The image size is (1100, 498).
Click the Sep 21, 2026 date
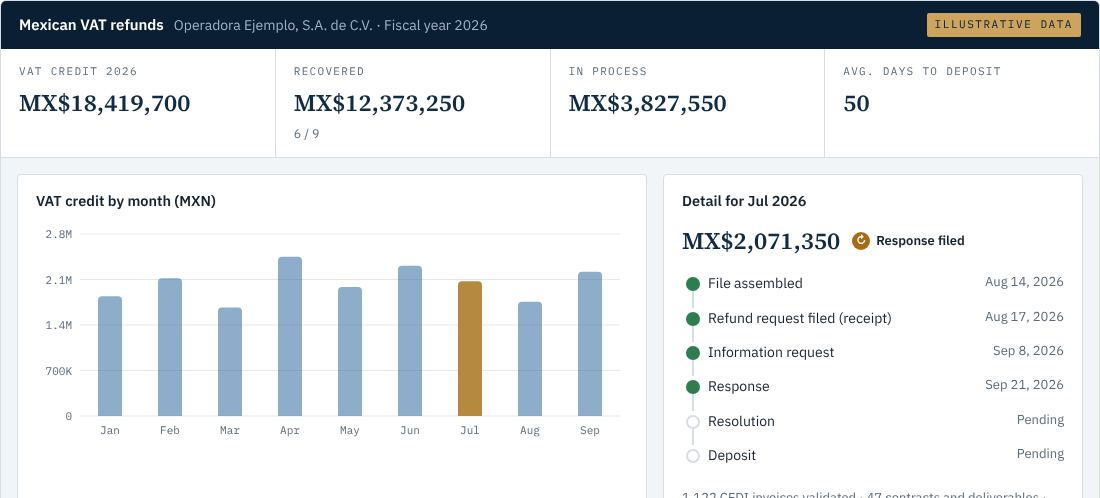pyautogui.click(x=1024, y=384)
